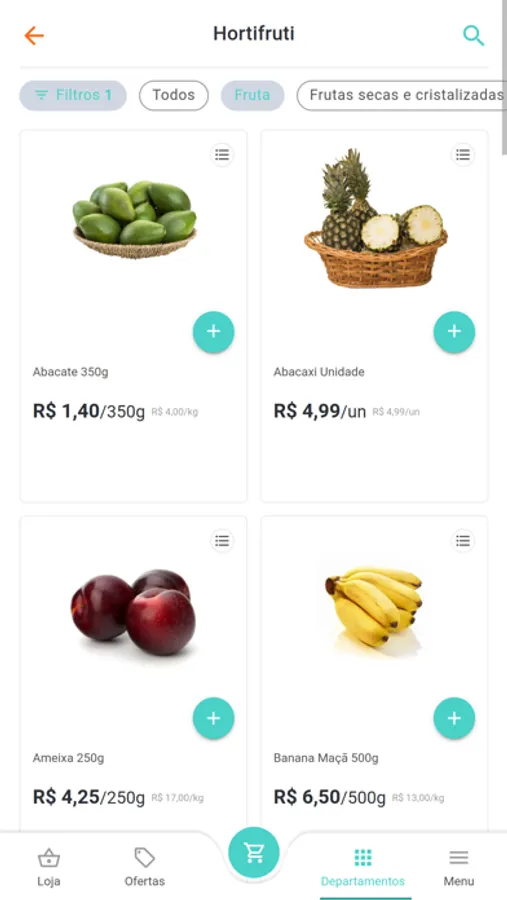Tap the orange back arrow
Screen dimensions: 507x900
tap(34, 36)
